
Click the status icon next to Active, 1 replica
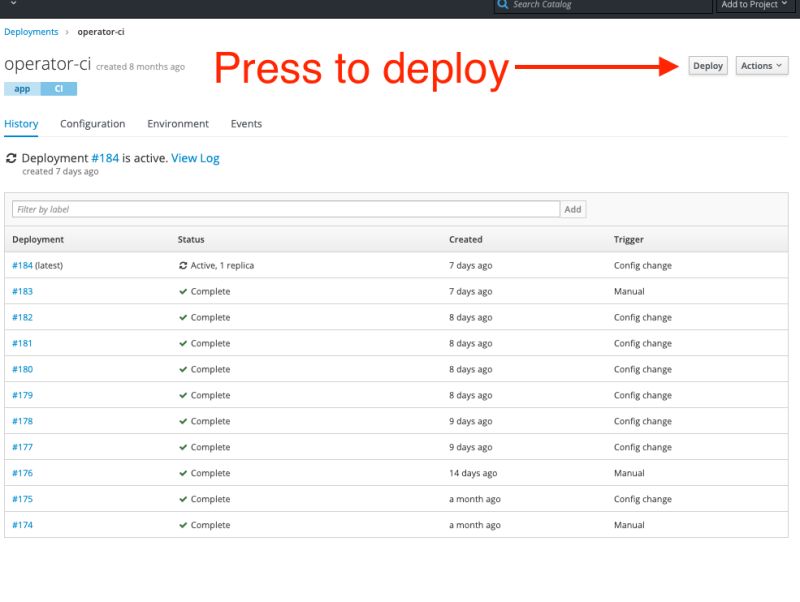click(183, 265)
